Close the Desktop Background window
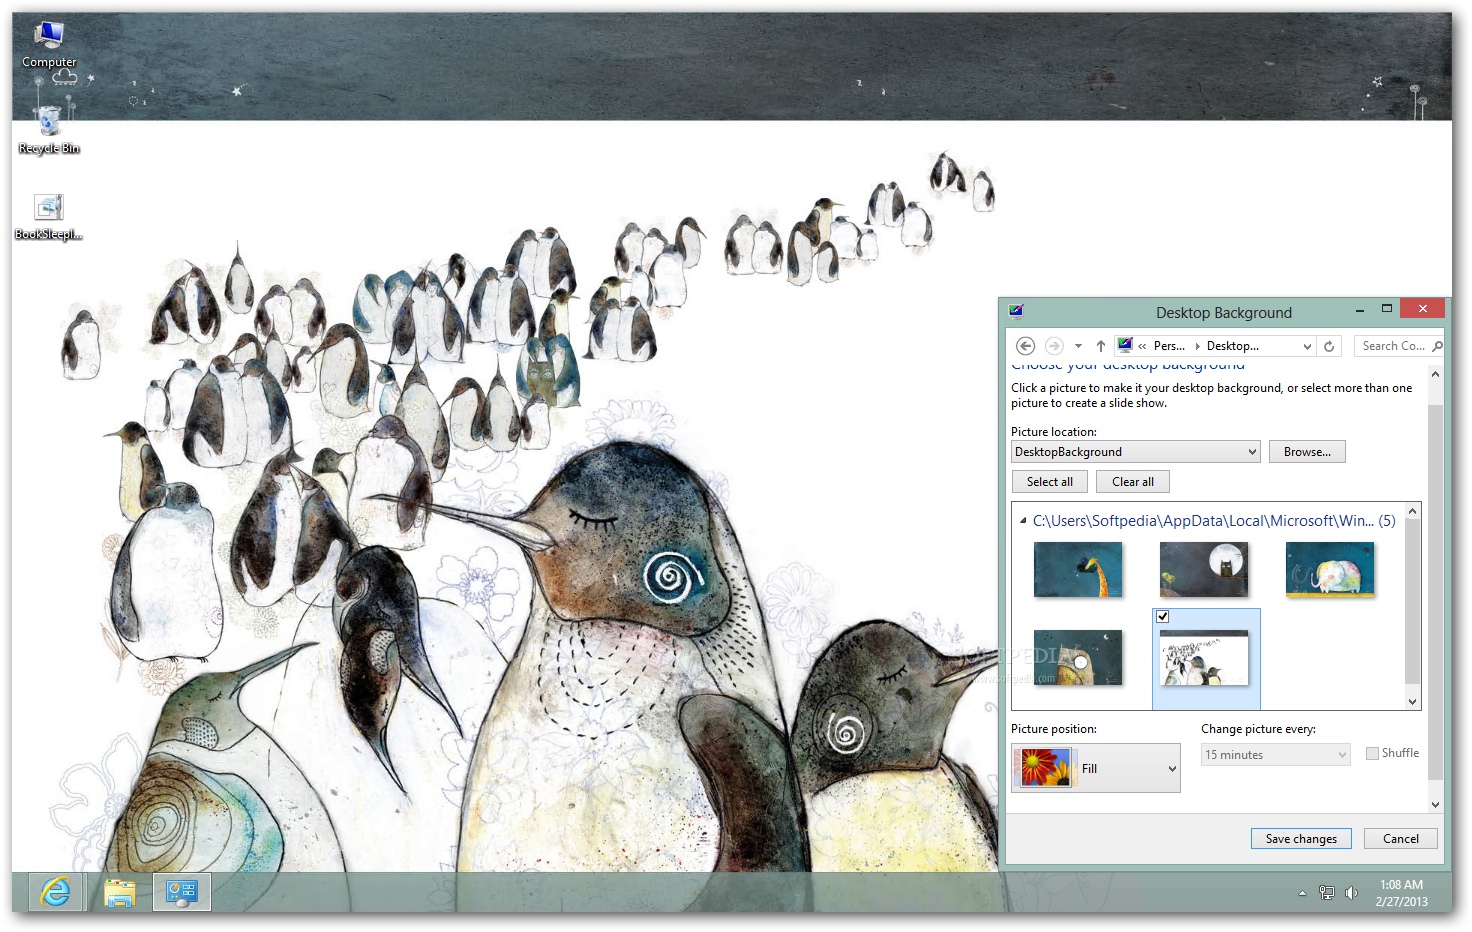Image resolution: width=1472 pixels, height=932 pixels. (1422, 309)
